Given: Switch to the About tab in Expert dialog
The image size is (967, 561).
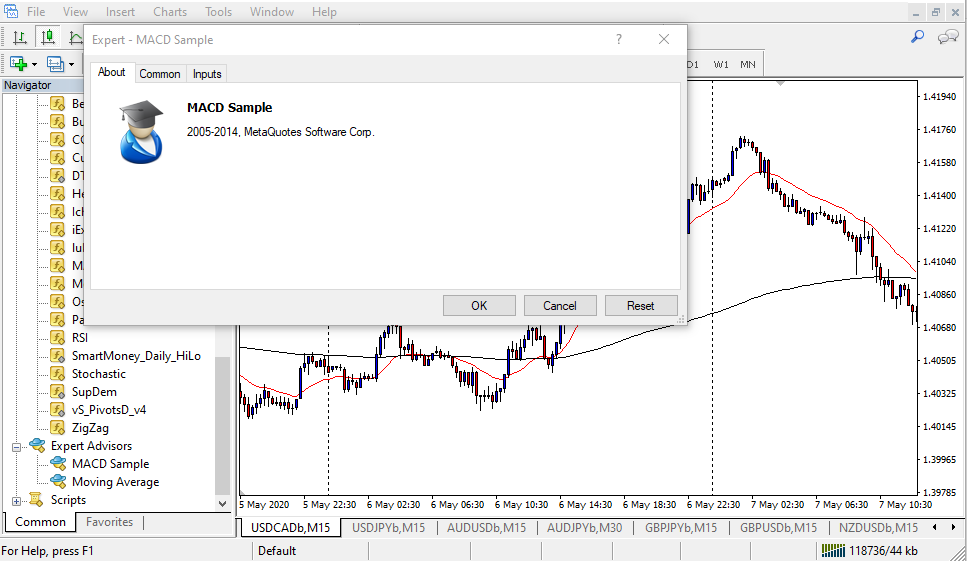Looking at the screenshot, I should click(x=112, y=72).
